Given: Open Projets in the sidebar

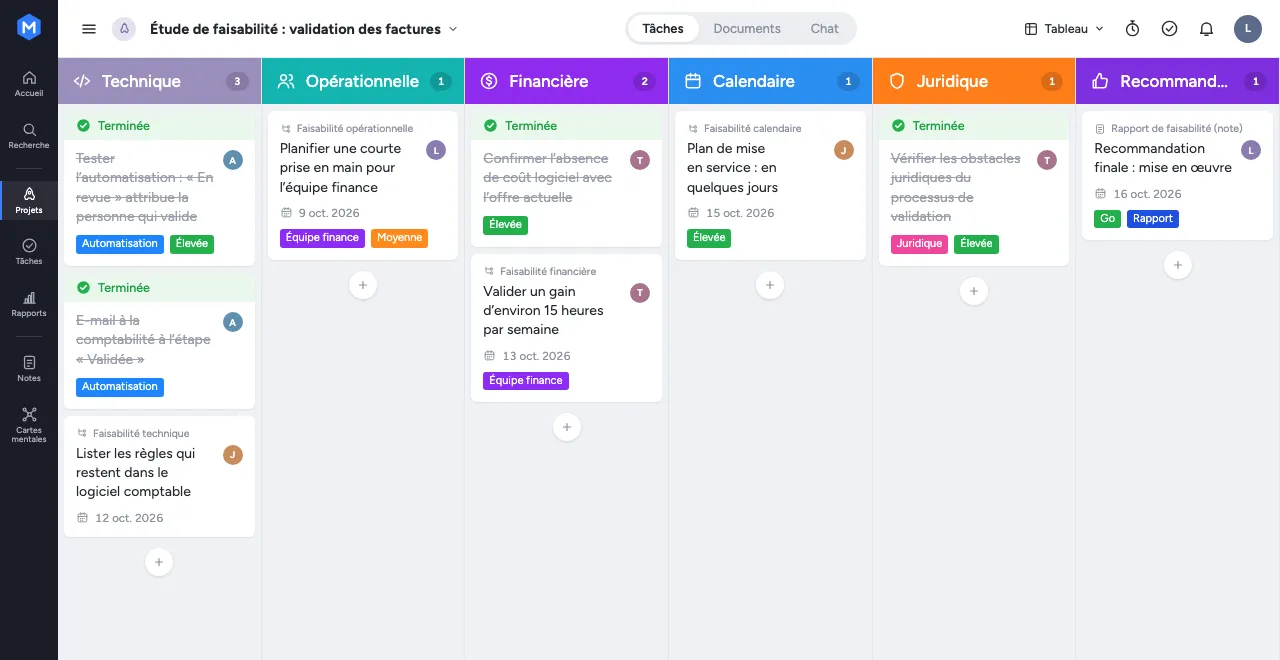Looking at the screenshot, I should [x=29, y=200].
